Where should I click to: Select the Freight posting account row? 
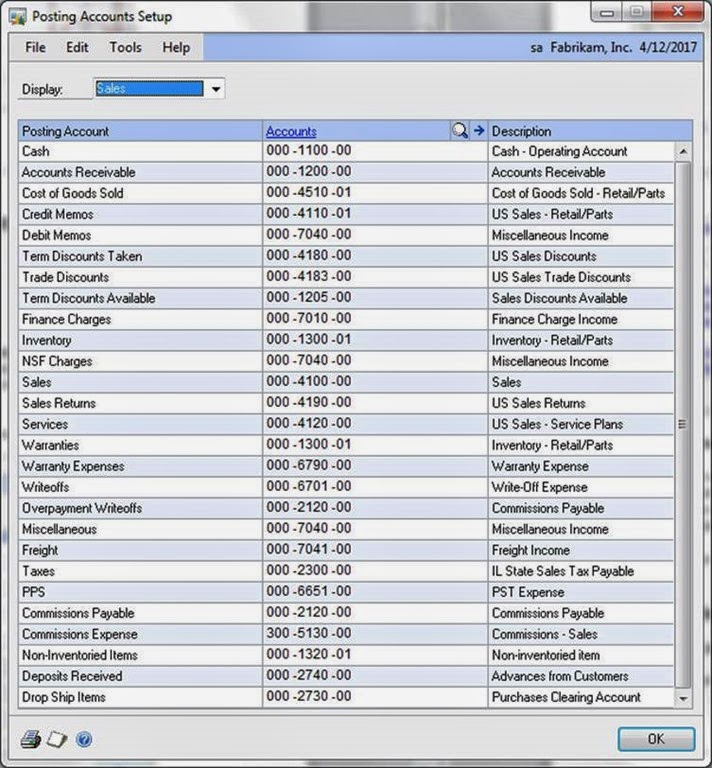[x=140, y=550]
